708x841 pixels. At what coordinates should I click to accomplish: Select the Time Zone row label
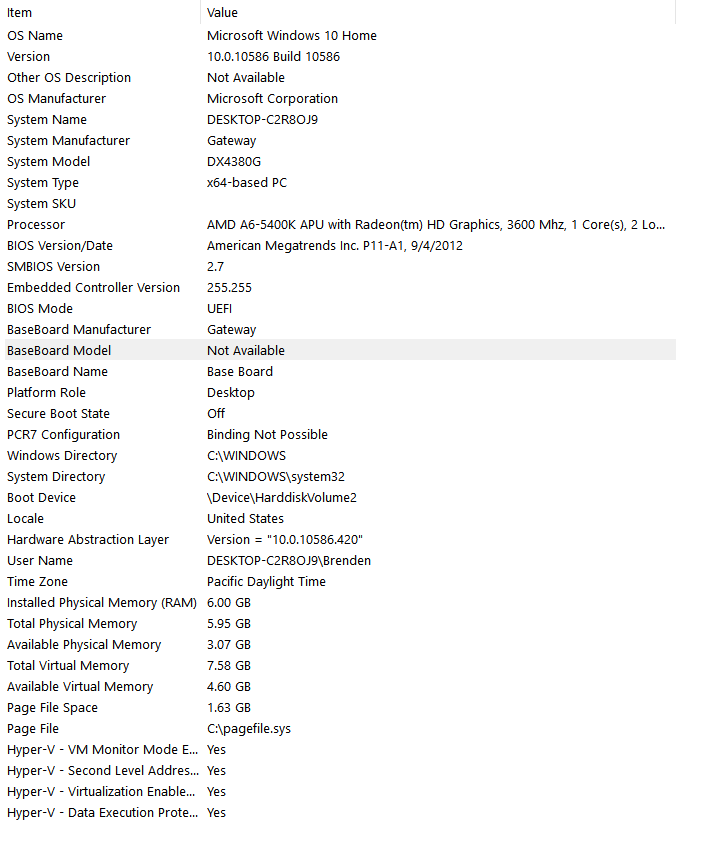click(x=38, y=581)
